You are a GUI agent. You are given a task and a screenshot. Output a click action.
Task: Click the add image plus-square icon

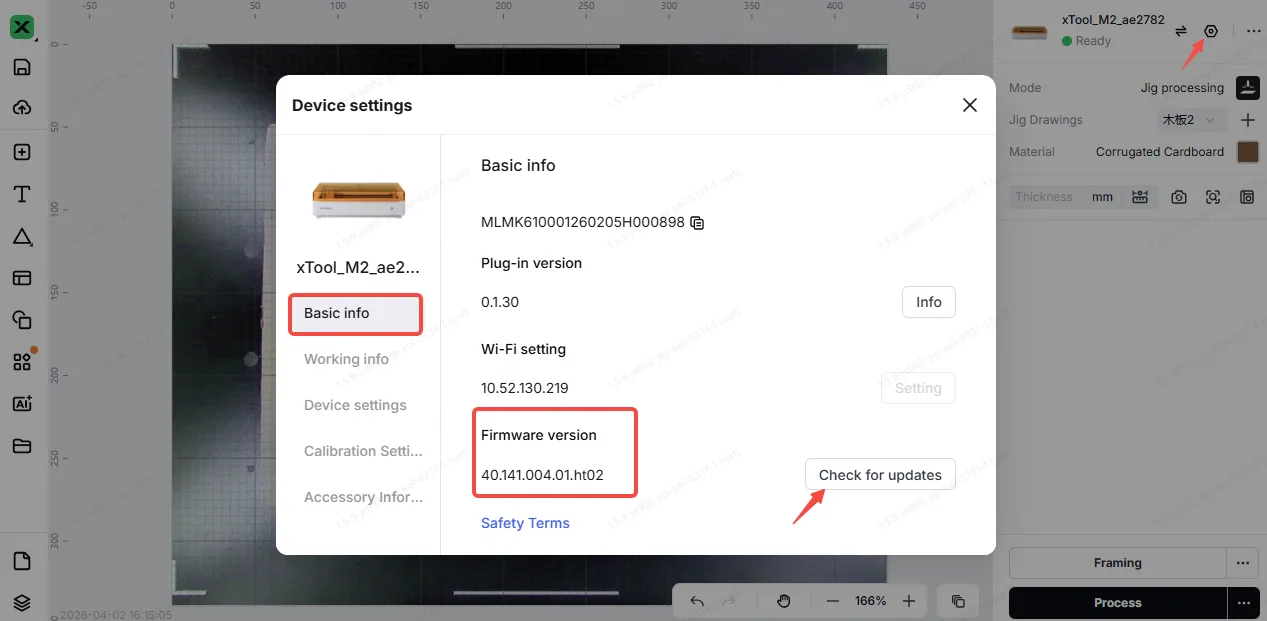(x=22, y=152)
